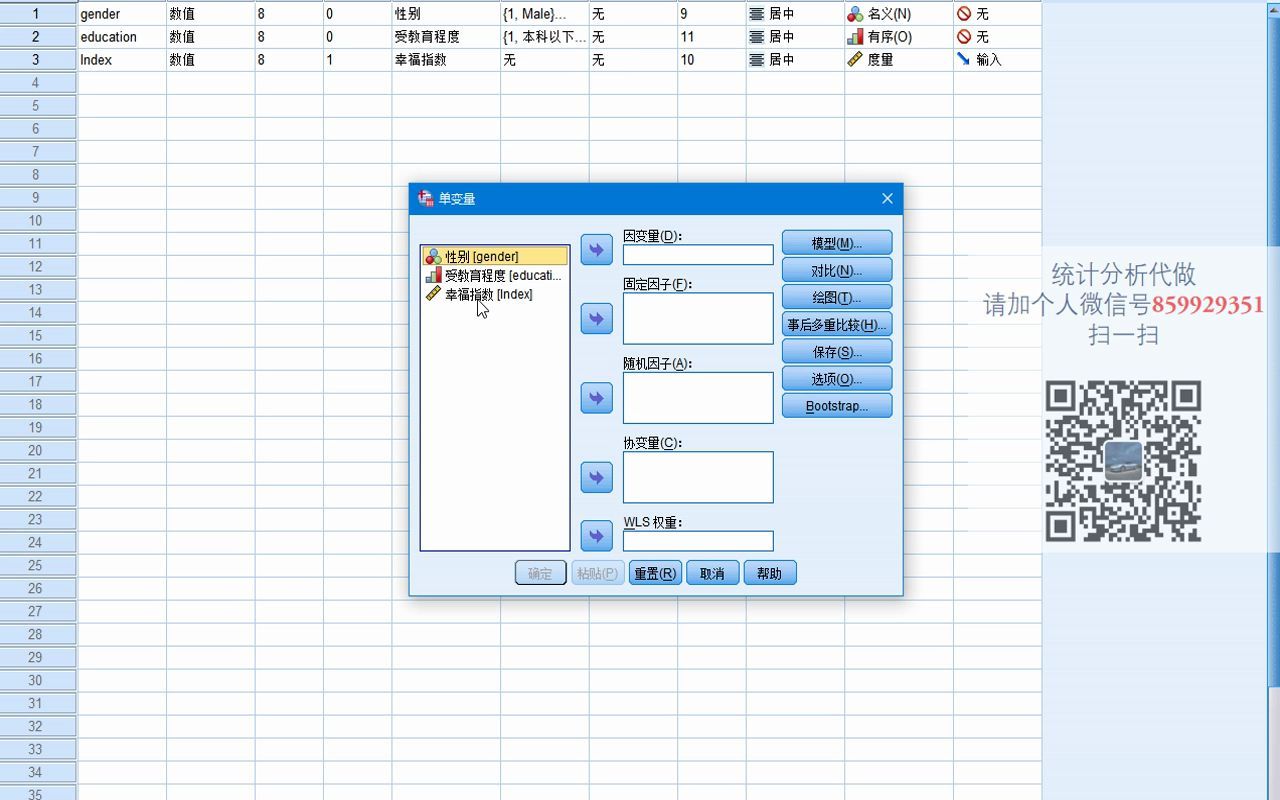1280x800 pixels.
Task: Click the 数值 type cell in gender row
Action: 210,14
